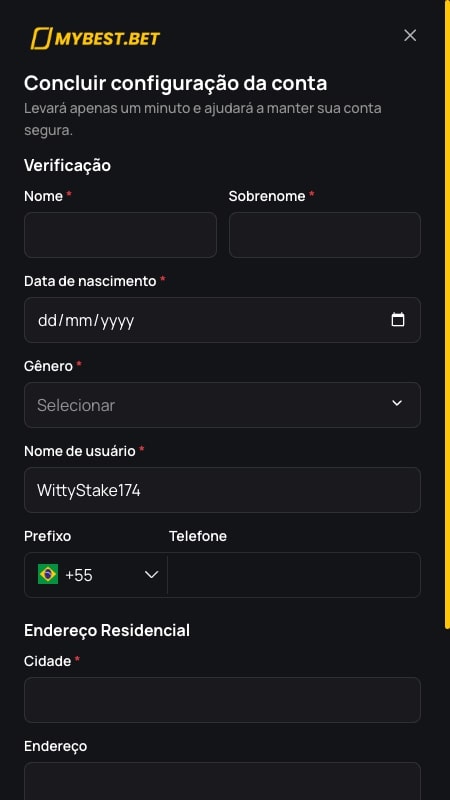Click the Nome de usuário label
Screen dimensions: 450x800
(80, 451)
